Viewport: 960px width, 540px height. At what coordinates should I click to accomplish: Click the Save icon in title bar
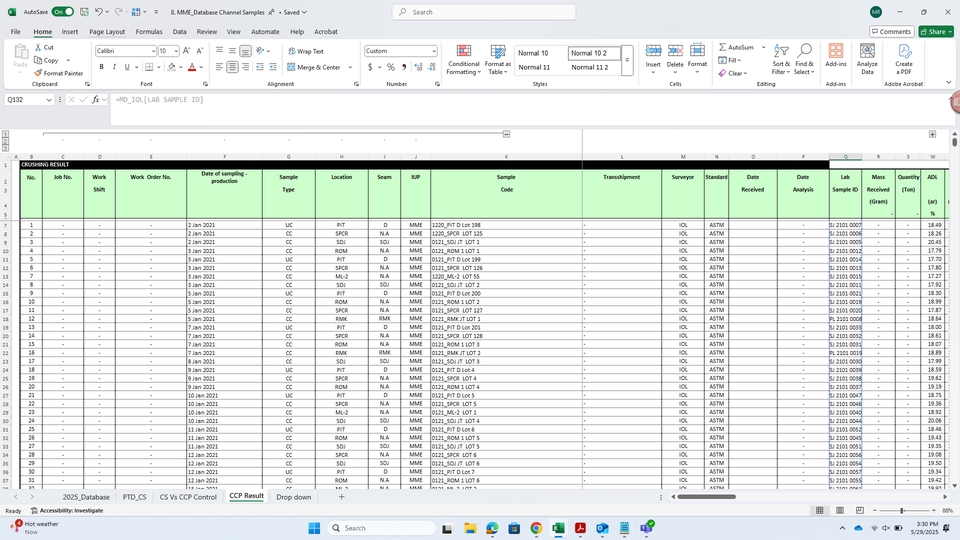tap(84, 12)
